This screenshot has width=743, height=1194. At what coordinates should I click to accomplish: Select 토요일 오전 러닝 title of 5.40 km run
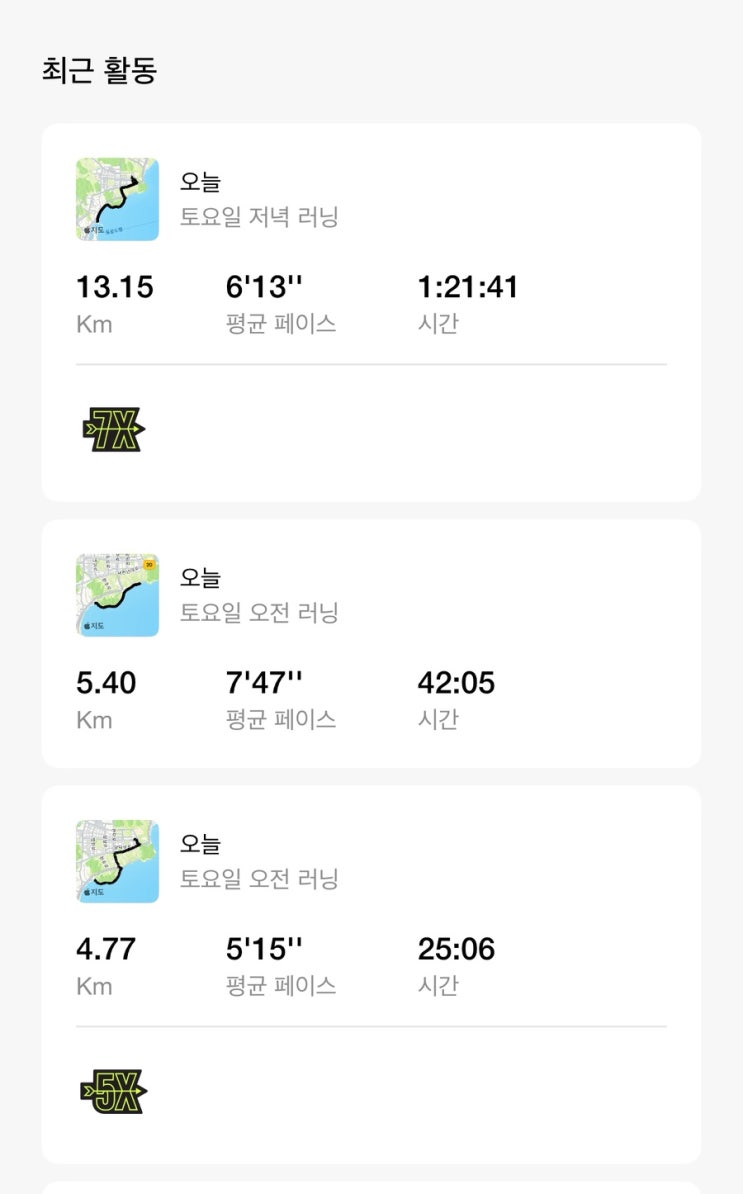pyautogui.click(x=259, y=612)
